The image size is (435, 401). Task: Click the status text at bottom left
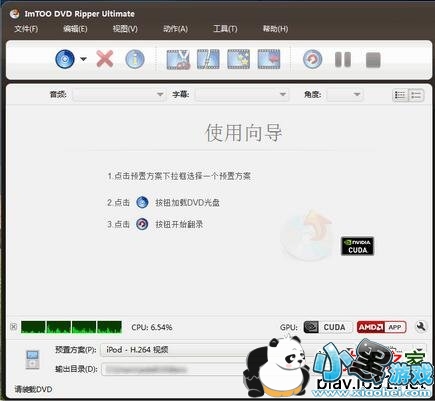click(x=33, y=389)
